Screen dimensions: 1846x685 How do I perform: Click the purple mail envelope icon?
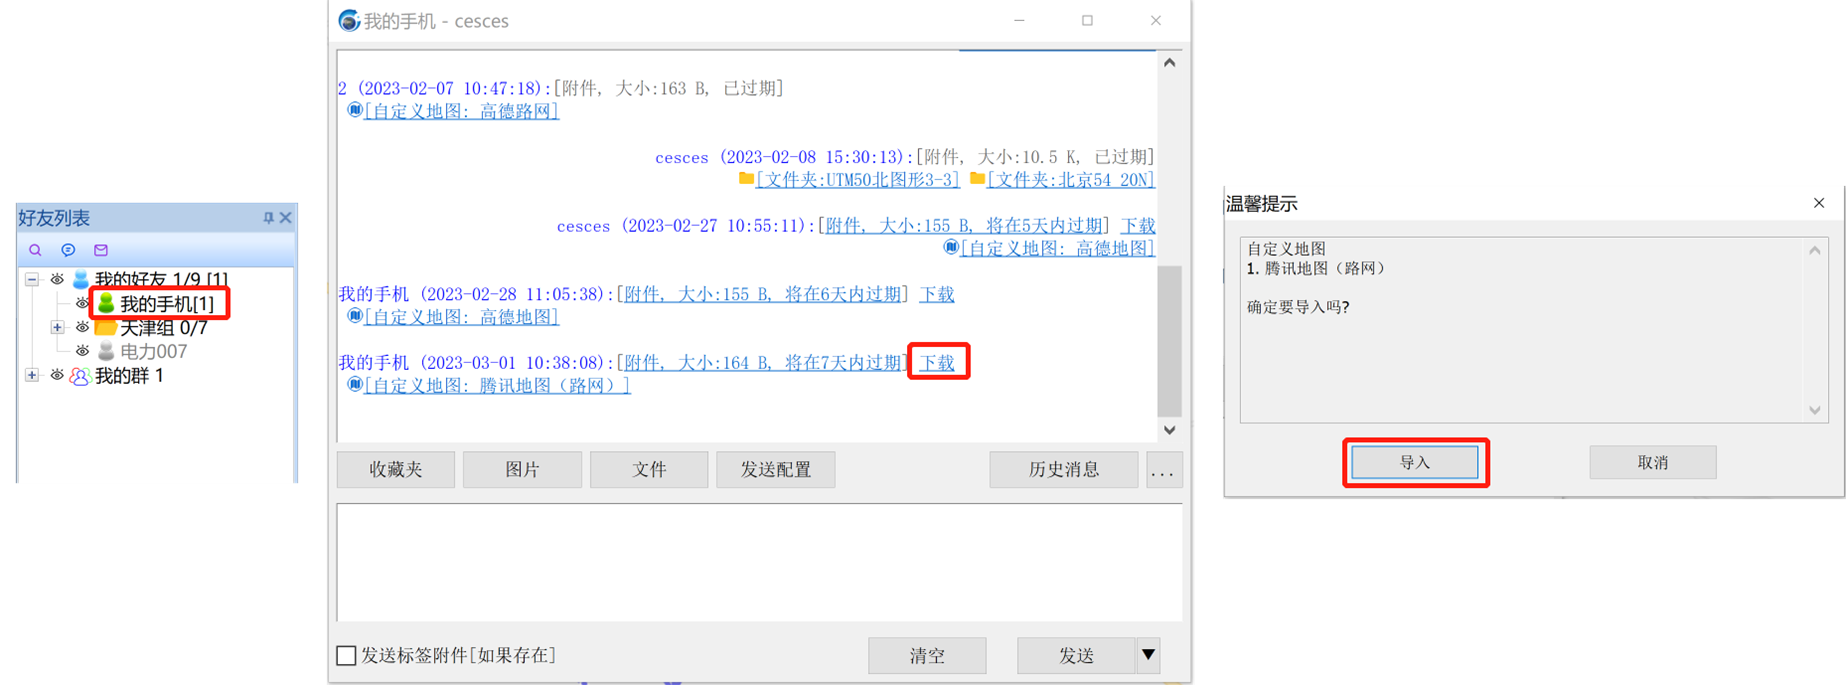point(101,250)
